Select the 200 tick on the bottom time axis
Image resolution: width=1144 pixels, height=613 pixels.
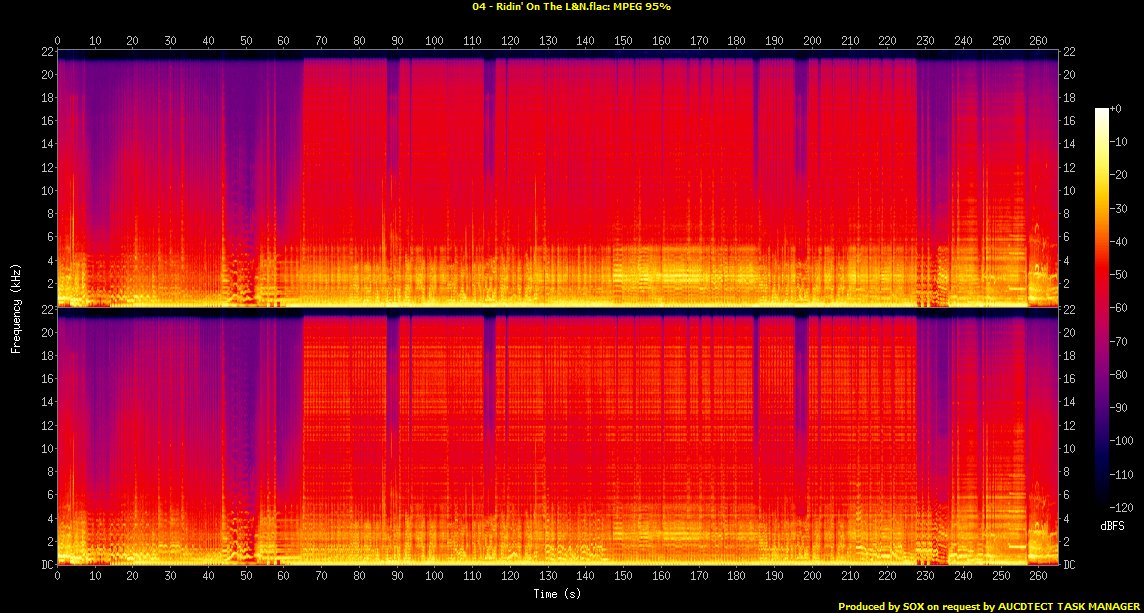812,578
